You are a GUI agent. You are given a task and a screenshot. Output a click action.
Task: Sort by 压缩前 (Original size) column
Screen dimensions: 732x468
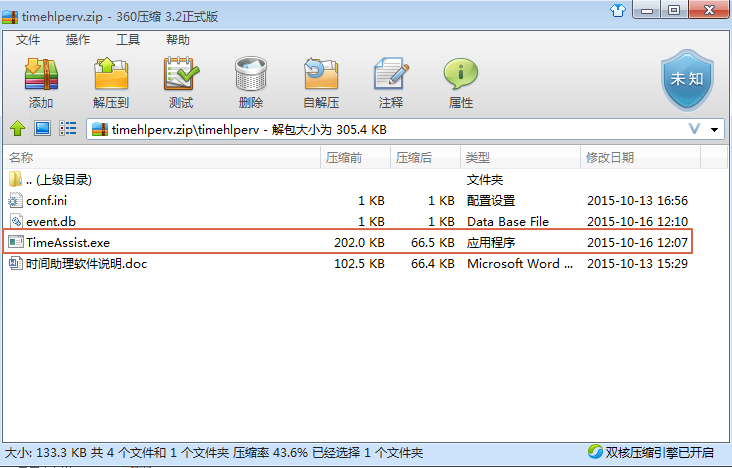[x=355, y=157]
